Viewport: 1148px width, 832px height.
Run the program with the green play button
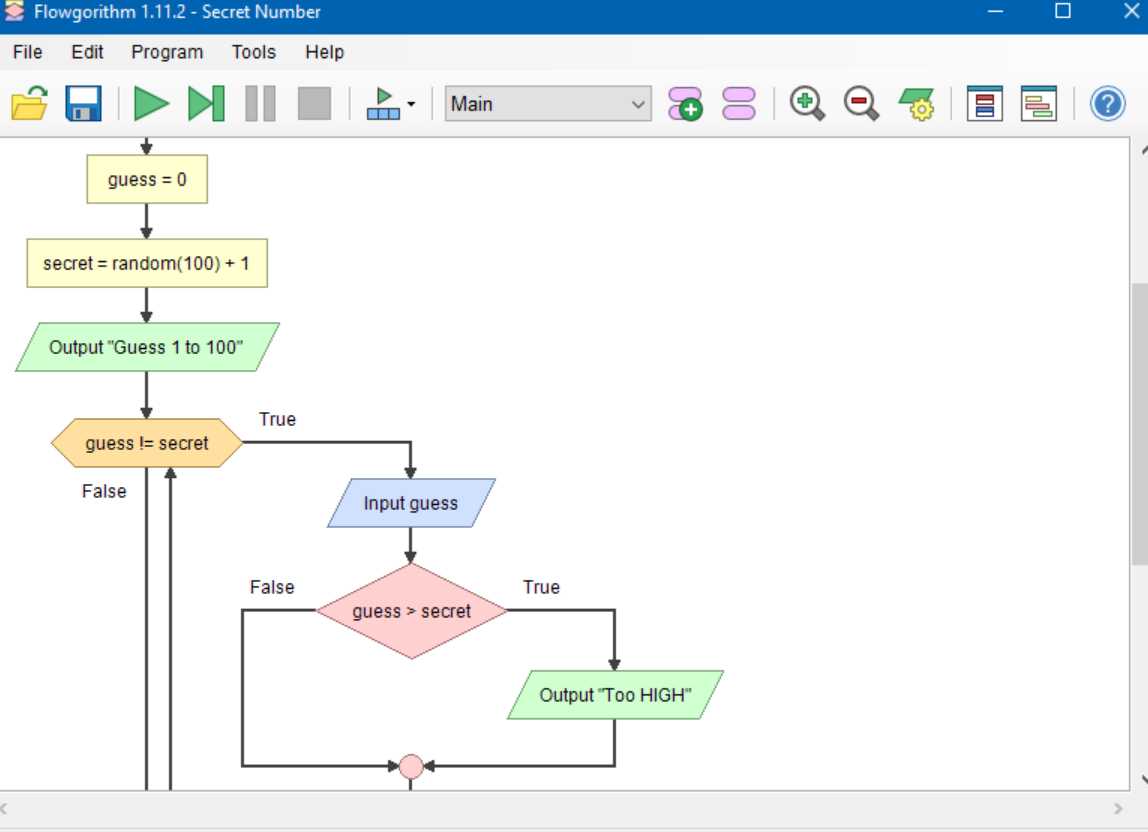pos(152,103)
